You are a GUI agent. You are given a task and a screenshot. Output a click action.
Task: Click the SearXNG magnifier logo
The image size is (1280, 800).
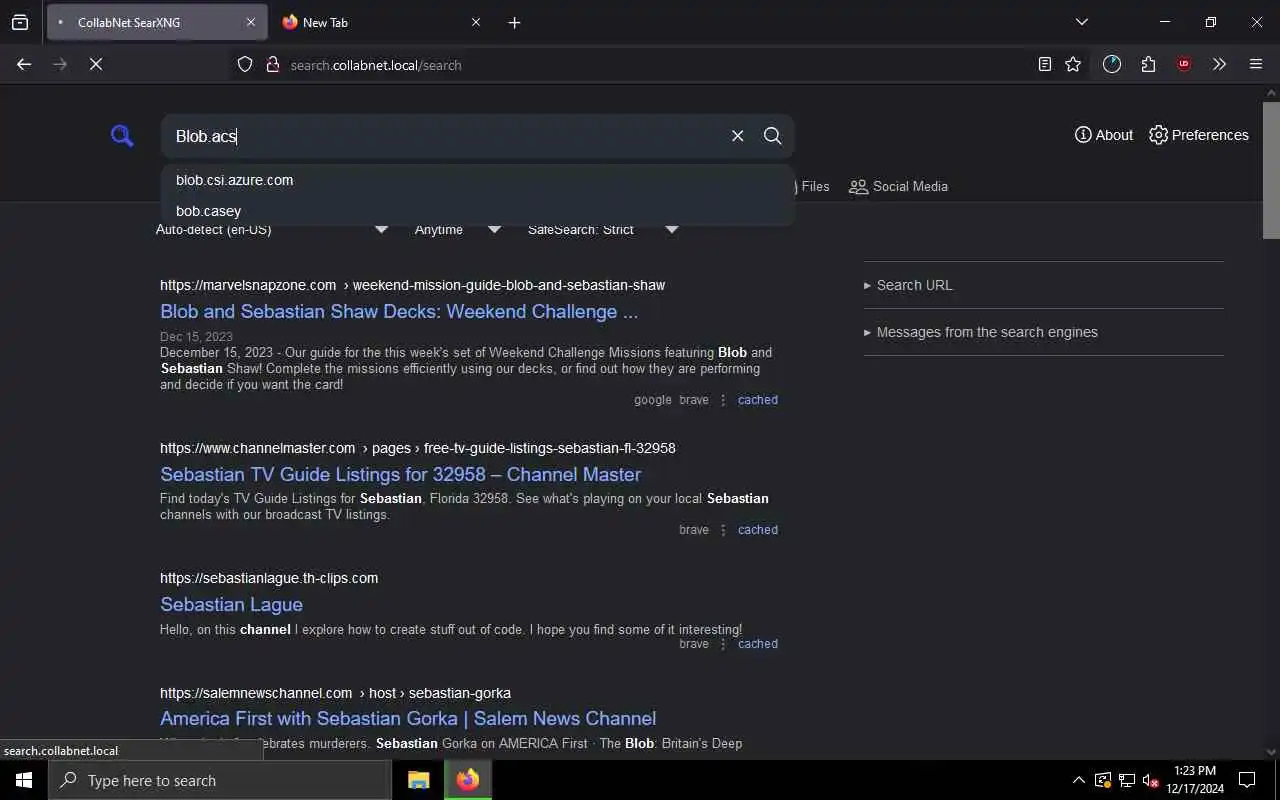[x=122, y=136]
